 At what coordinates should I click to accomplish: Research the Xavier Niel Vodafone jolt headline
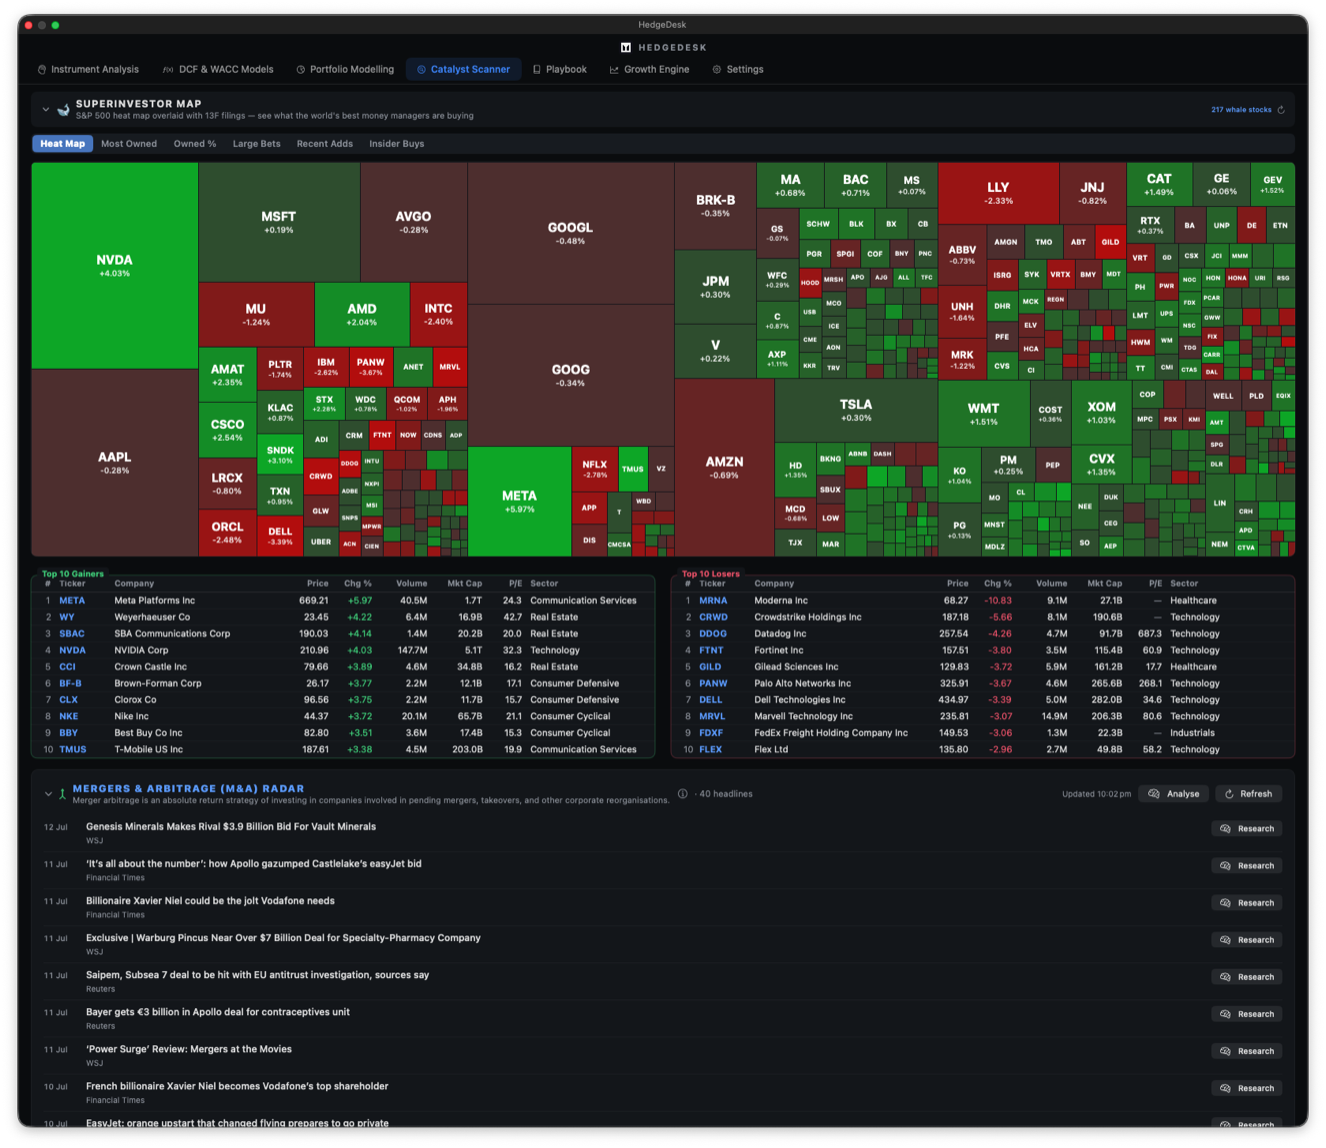[1246, 903]
